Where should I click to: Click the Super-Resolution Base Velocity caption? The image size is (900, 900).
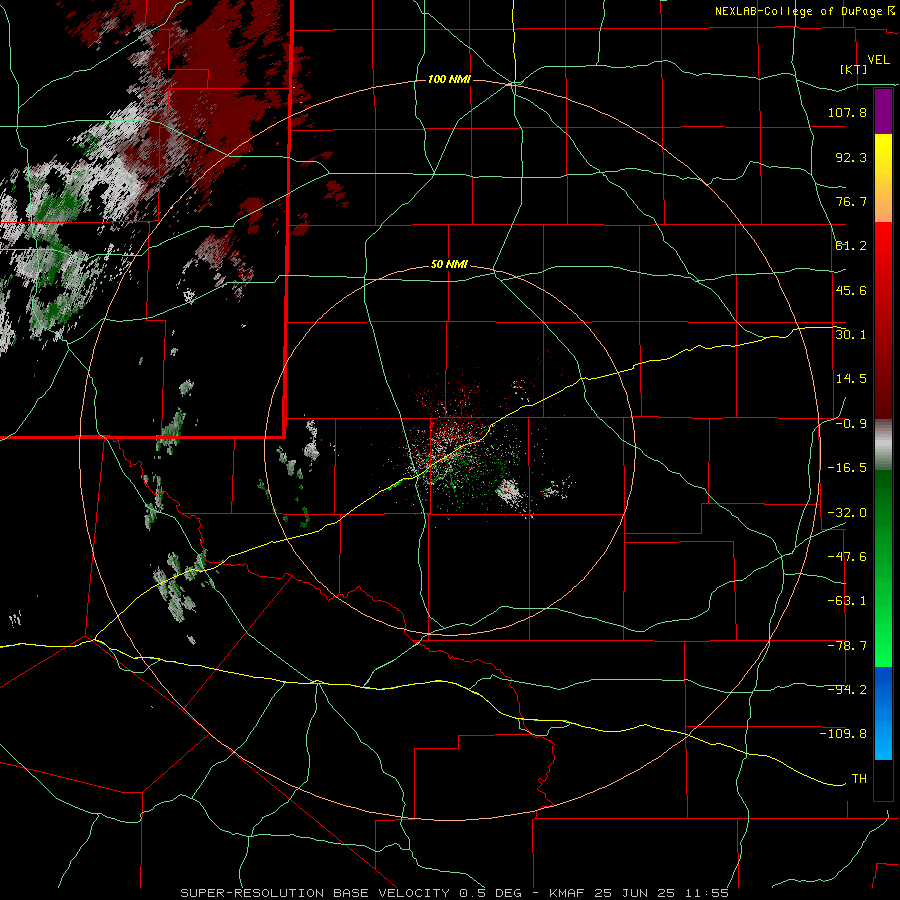(x=455, y=893)
